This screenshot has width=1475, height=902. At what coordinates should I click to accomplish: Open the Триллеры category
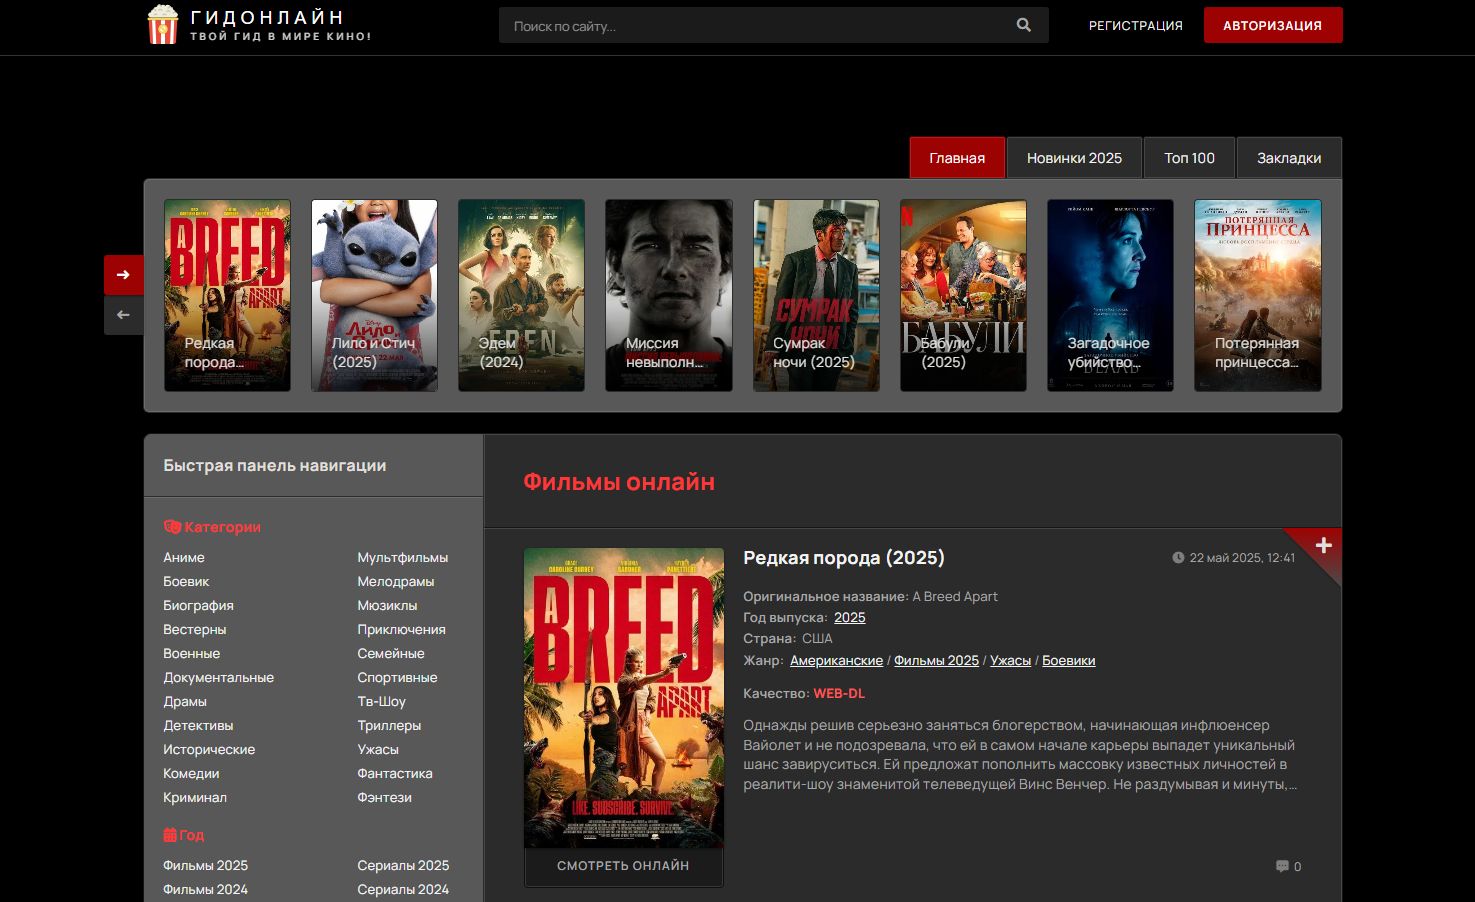pyautogui.click(x=389, y=726)
